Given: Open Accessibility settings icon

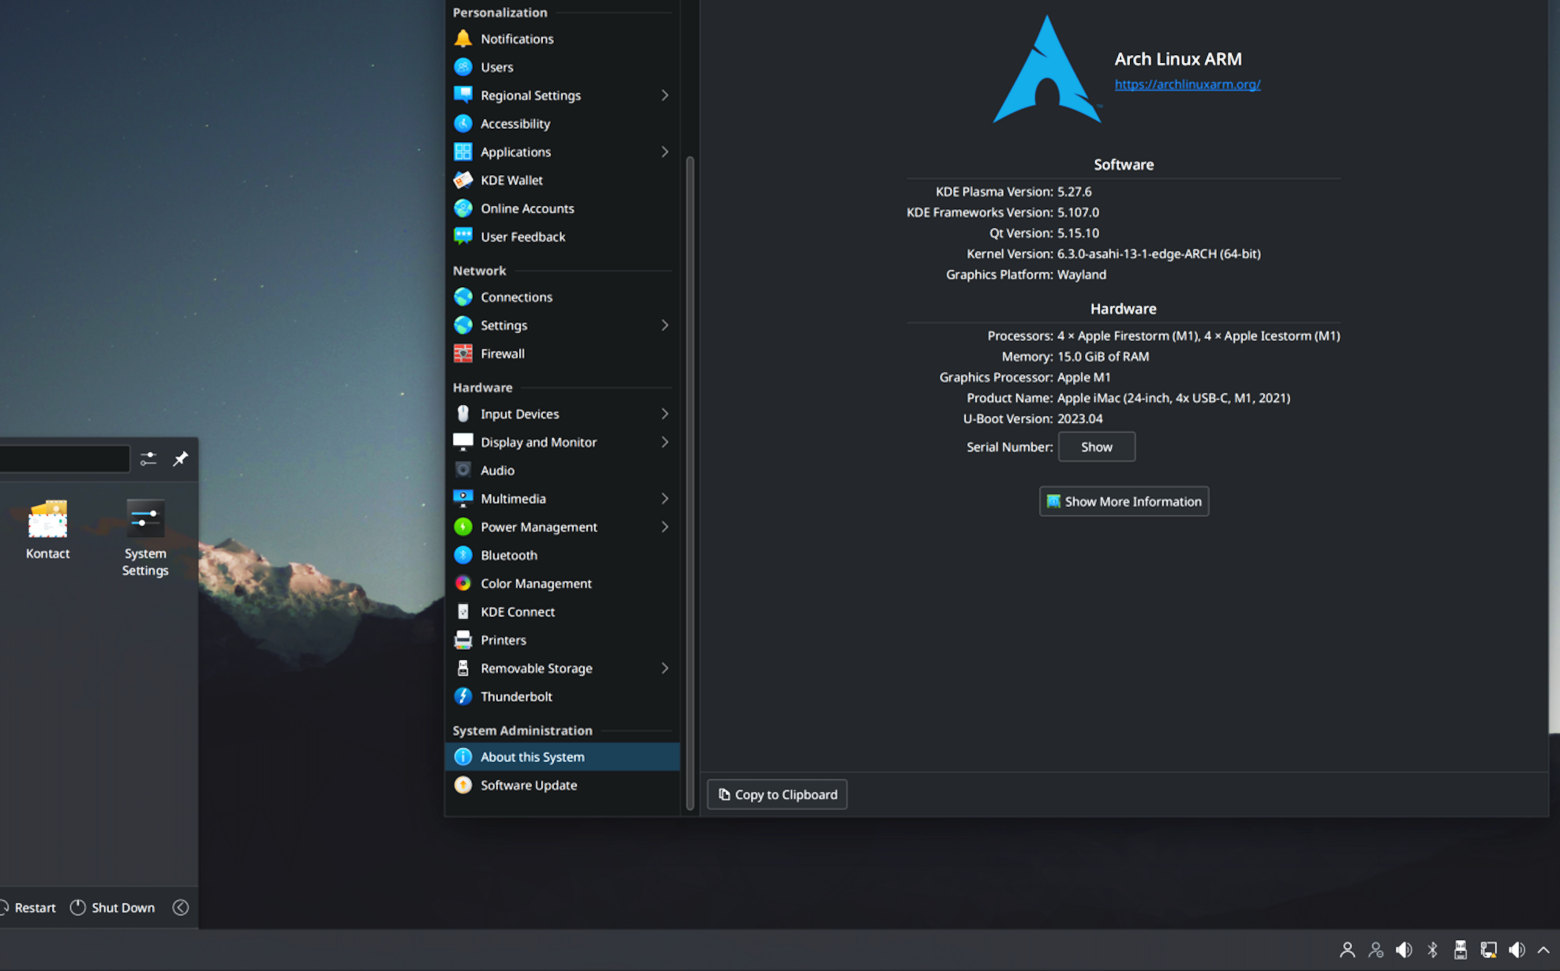Looking at the screenshot, I should click(x=463, y=124).
